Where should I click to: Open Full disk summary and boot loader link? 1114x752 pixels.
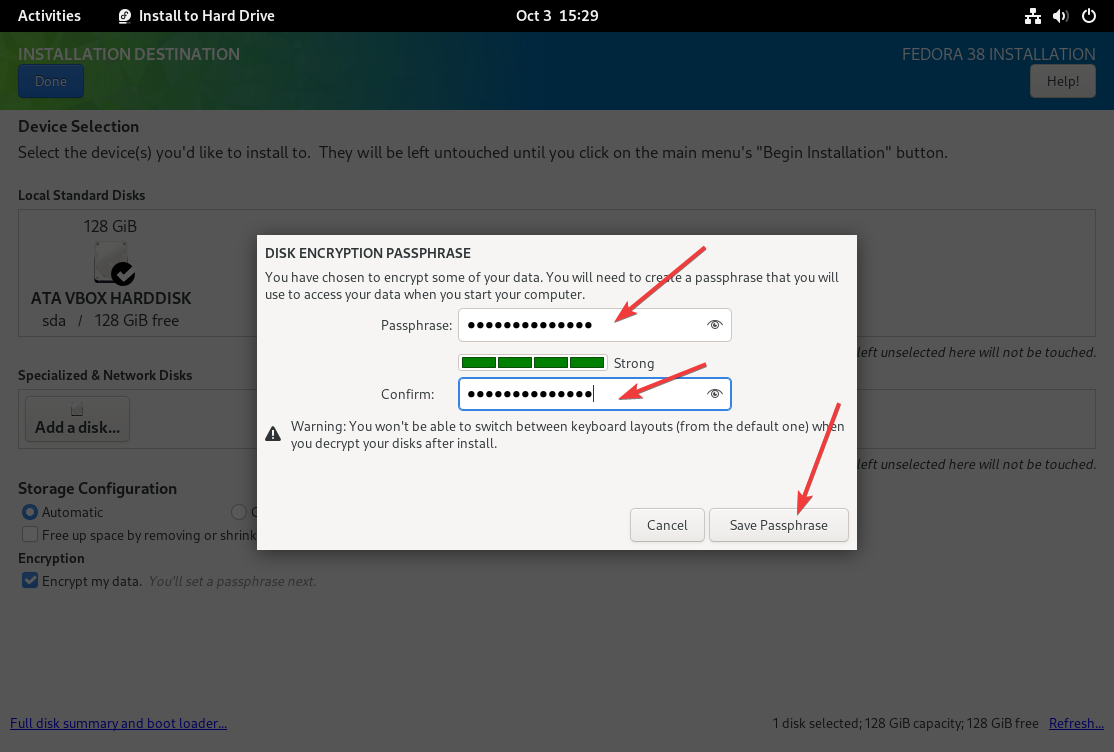coord(118,723)
